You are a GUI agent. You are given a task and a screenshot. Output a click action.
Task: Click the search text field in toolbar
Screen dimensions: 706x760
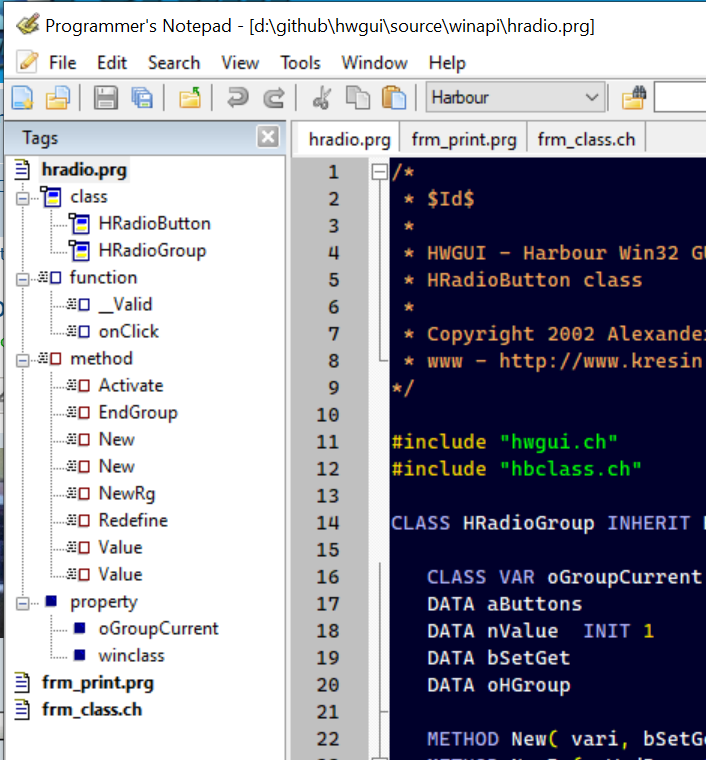(x=680, y=98)
